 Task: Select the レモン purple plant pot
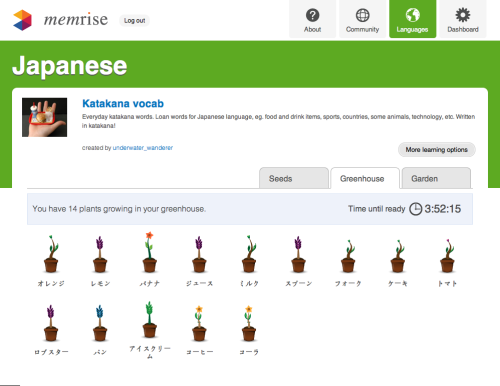point(100,254)
